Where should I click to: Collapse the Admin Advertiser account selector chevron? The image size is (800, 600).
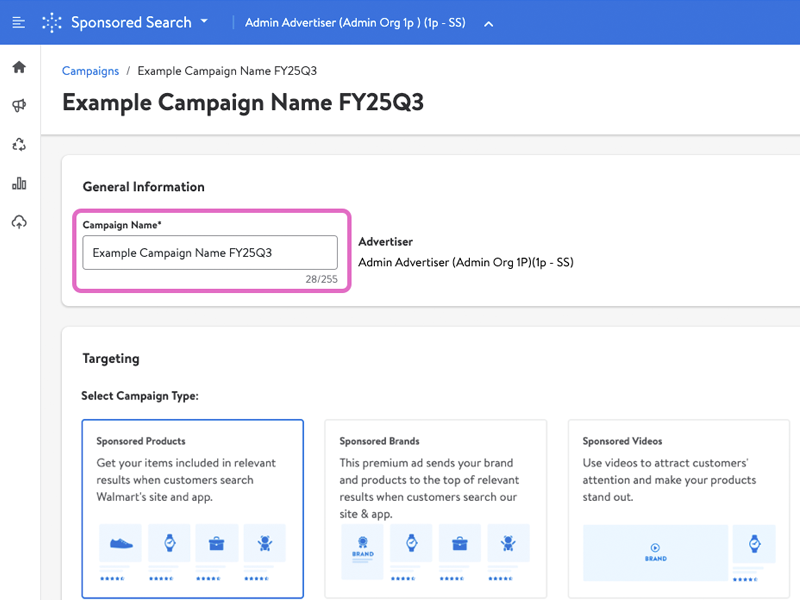[488, 23]
